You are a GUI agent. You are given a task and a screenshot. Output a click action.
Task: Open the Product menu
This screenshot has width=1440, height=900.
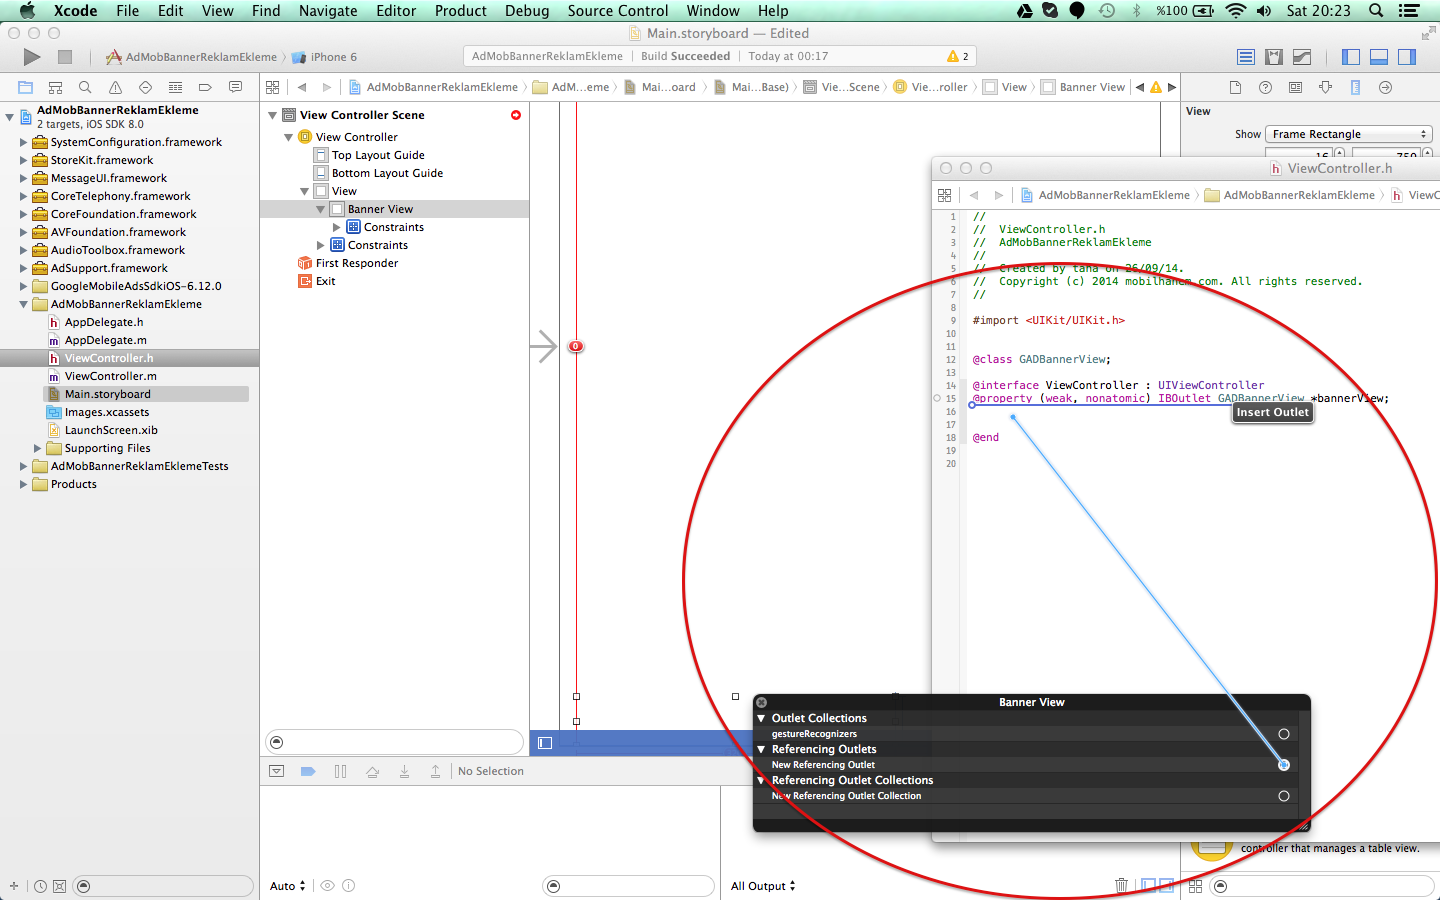pos(460,11)
